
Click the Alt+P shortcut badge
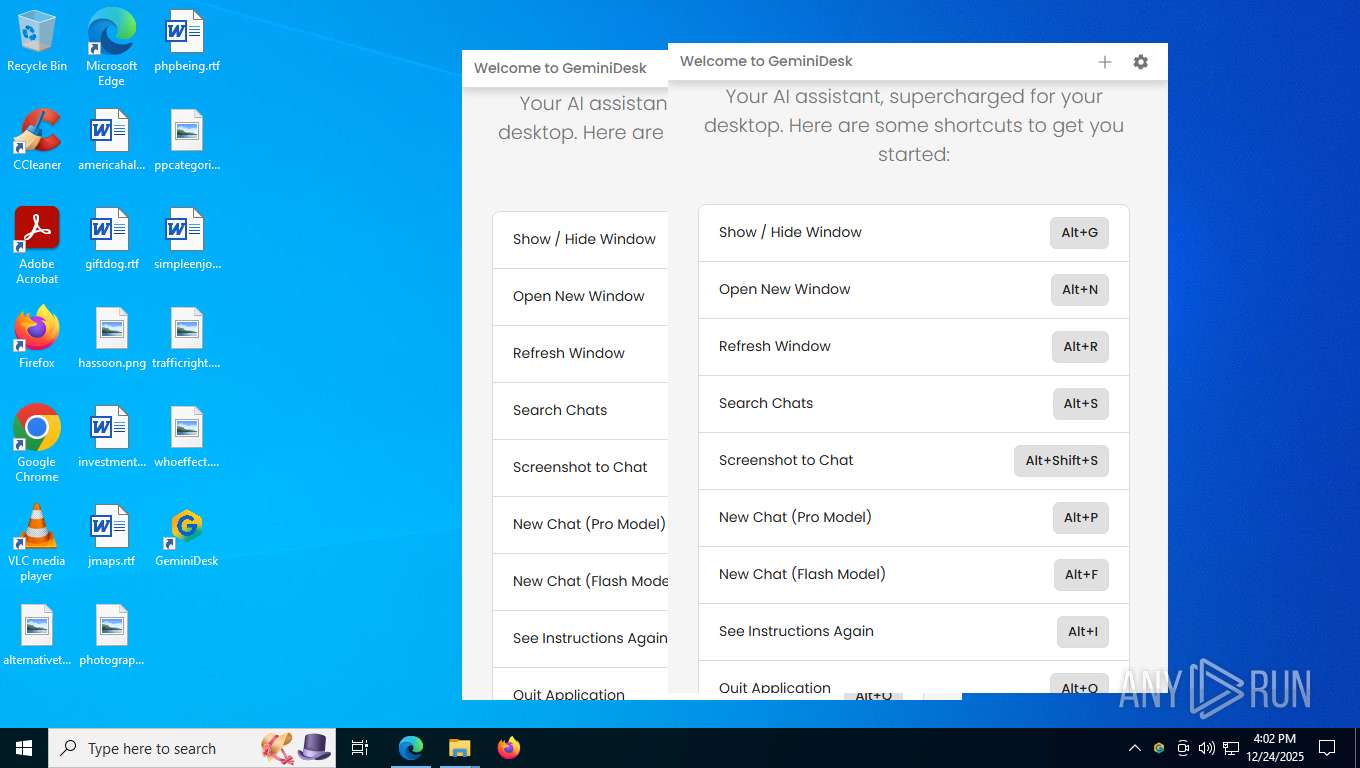point(1080,518)
